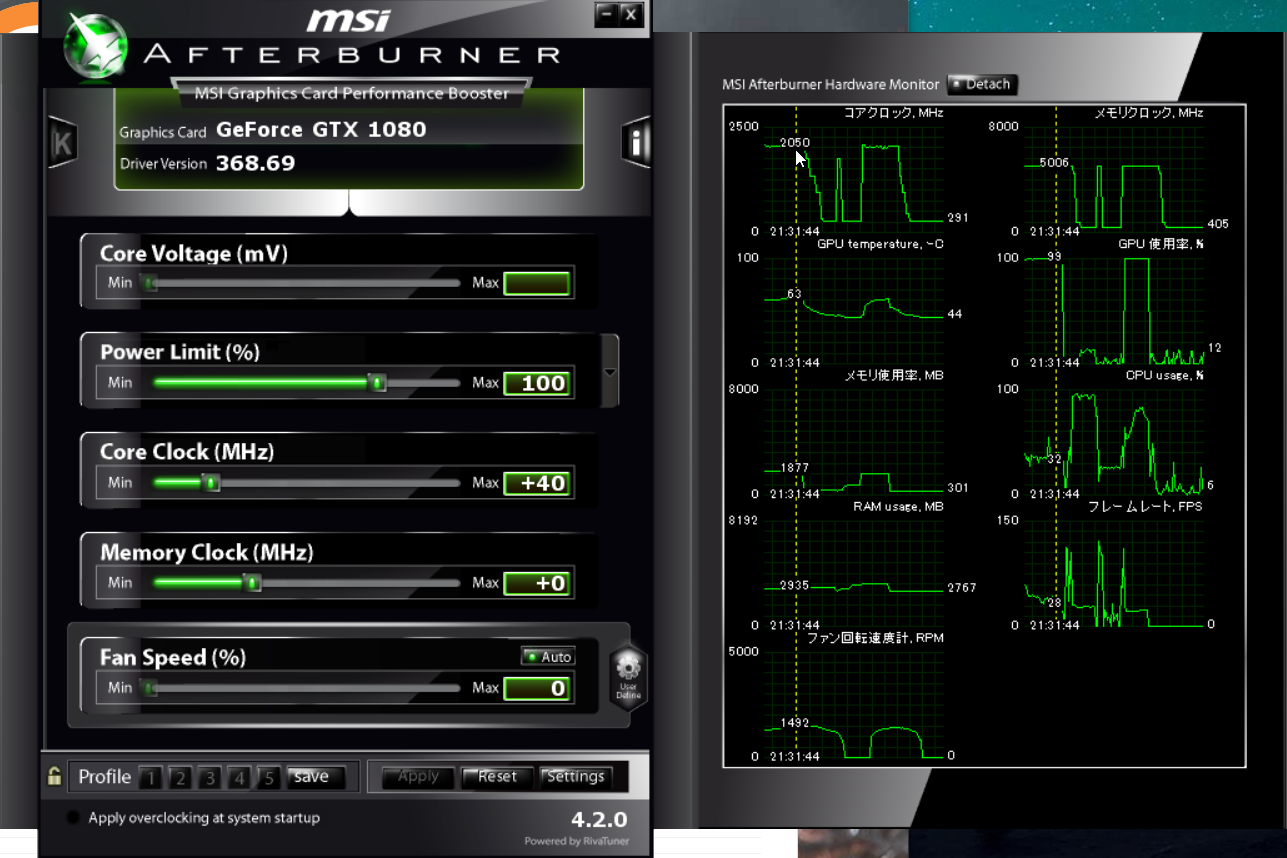Click the MSI Afterburner dragon logo

pos(96,46)
